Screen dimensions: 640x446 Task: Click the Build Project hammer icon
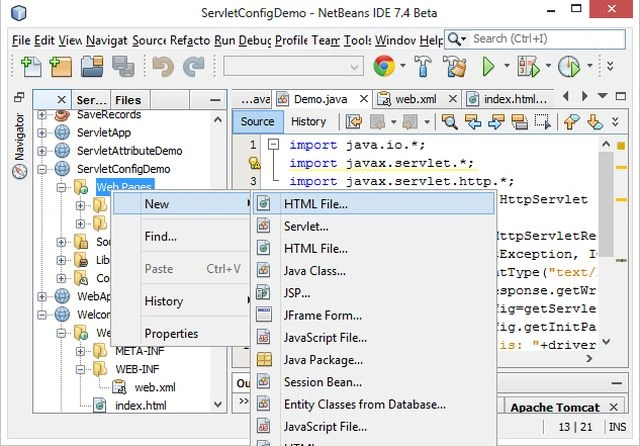[422, 67]
